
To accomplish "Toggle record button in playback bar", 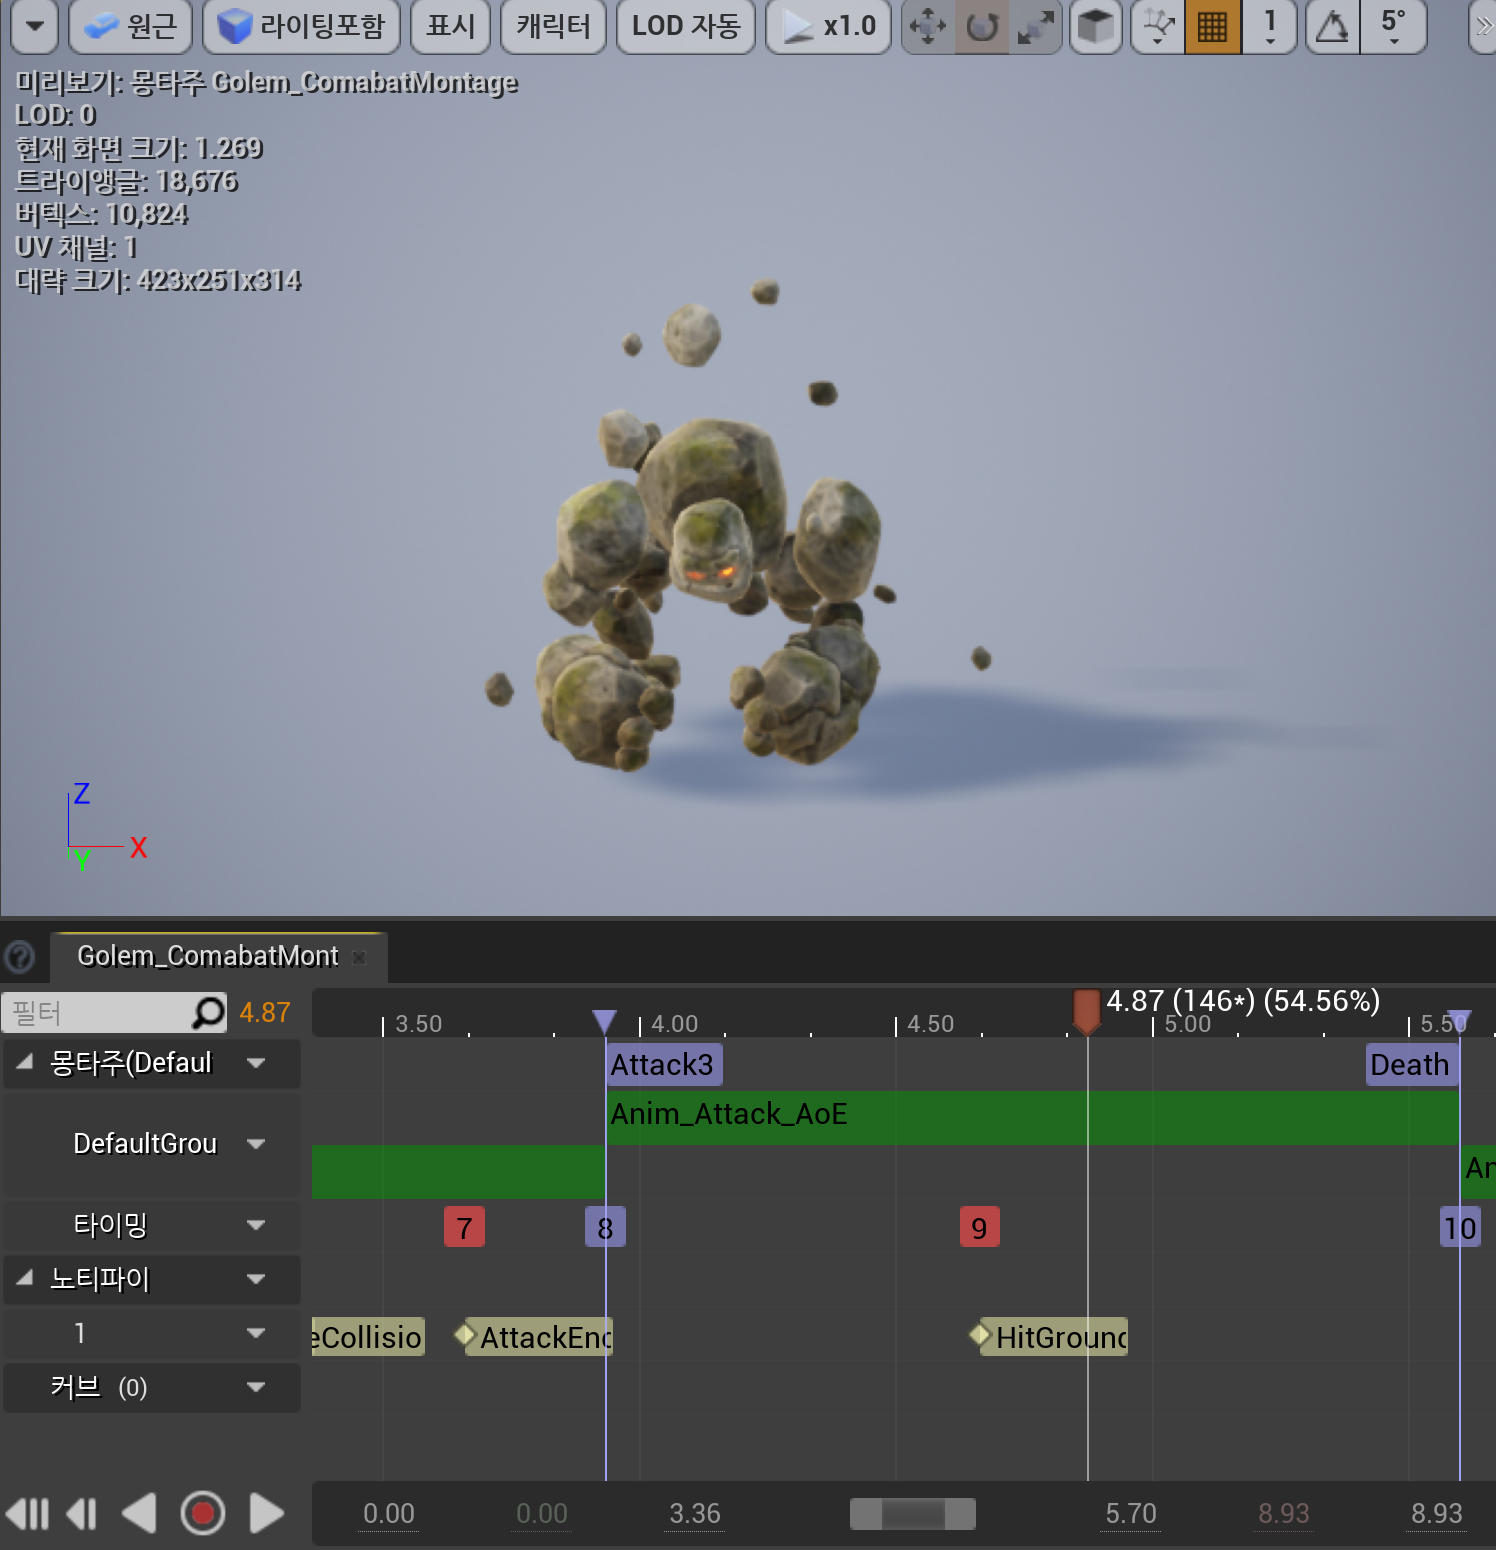I will pyautogui.click(x=203, y=1513).
